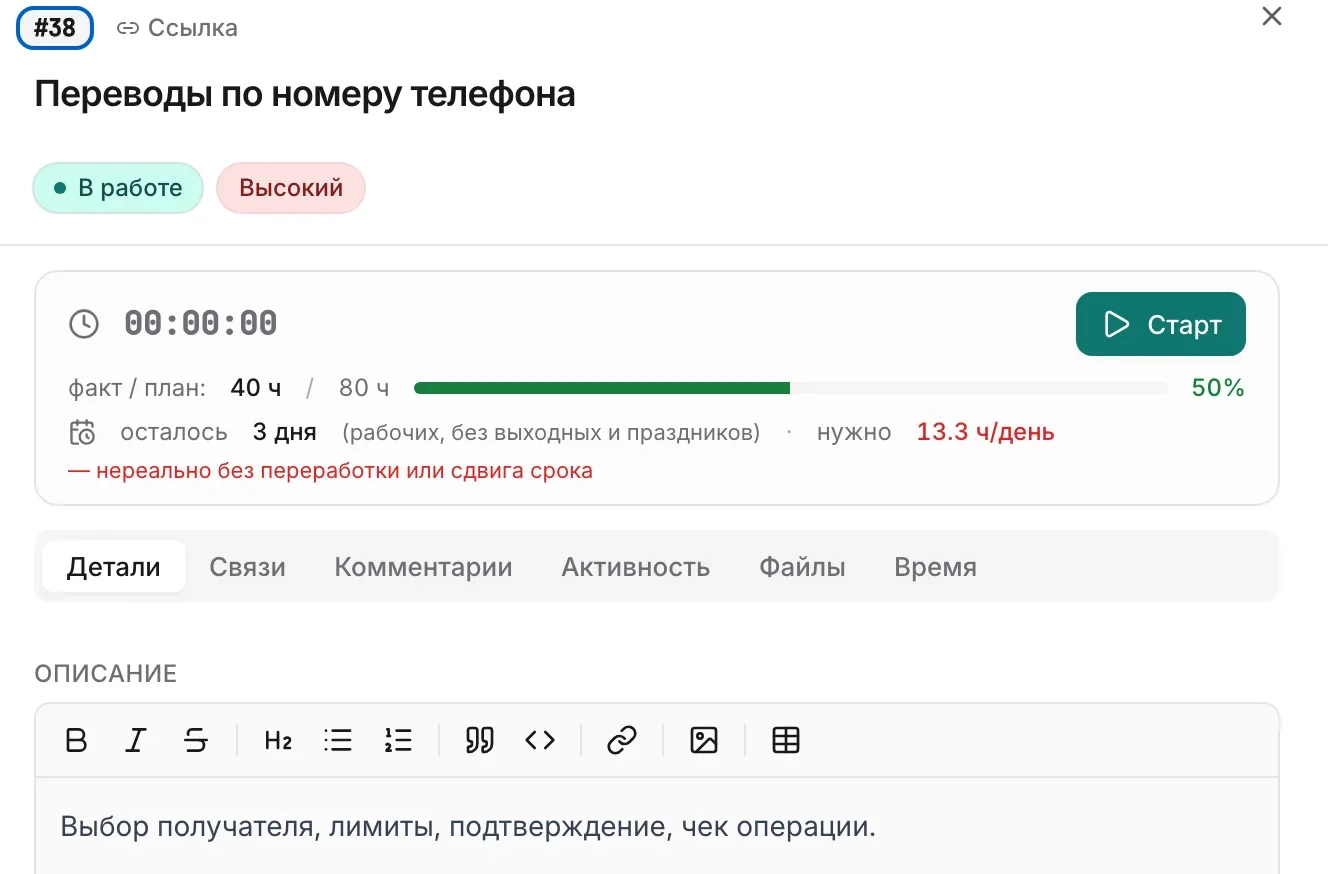Switch to the Связи tab
The height and width of the screenshot is (874, 1328).
click(247, 567)
